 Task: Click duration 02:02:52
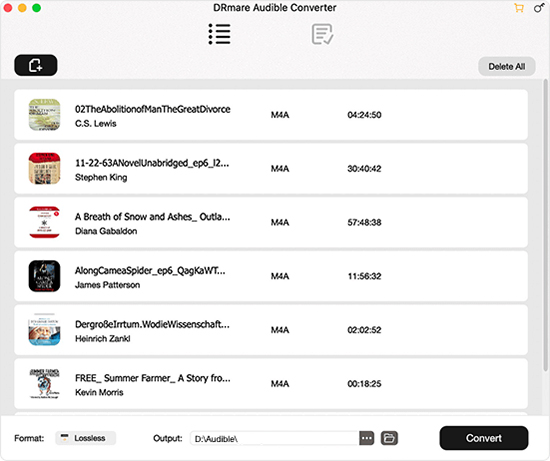[x=364, y=330]
